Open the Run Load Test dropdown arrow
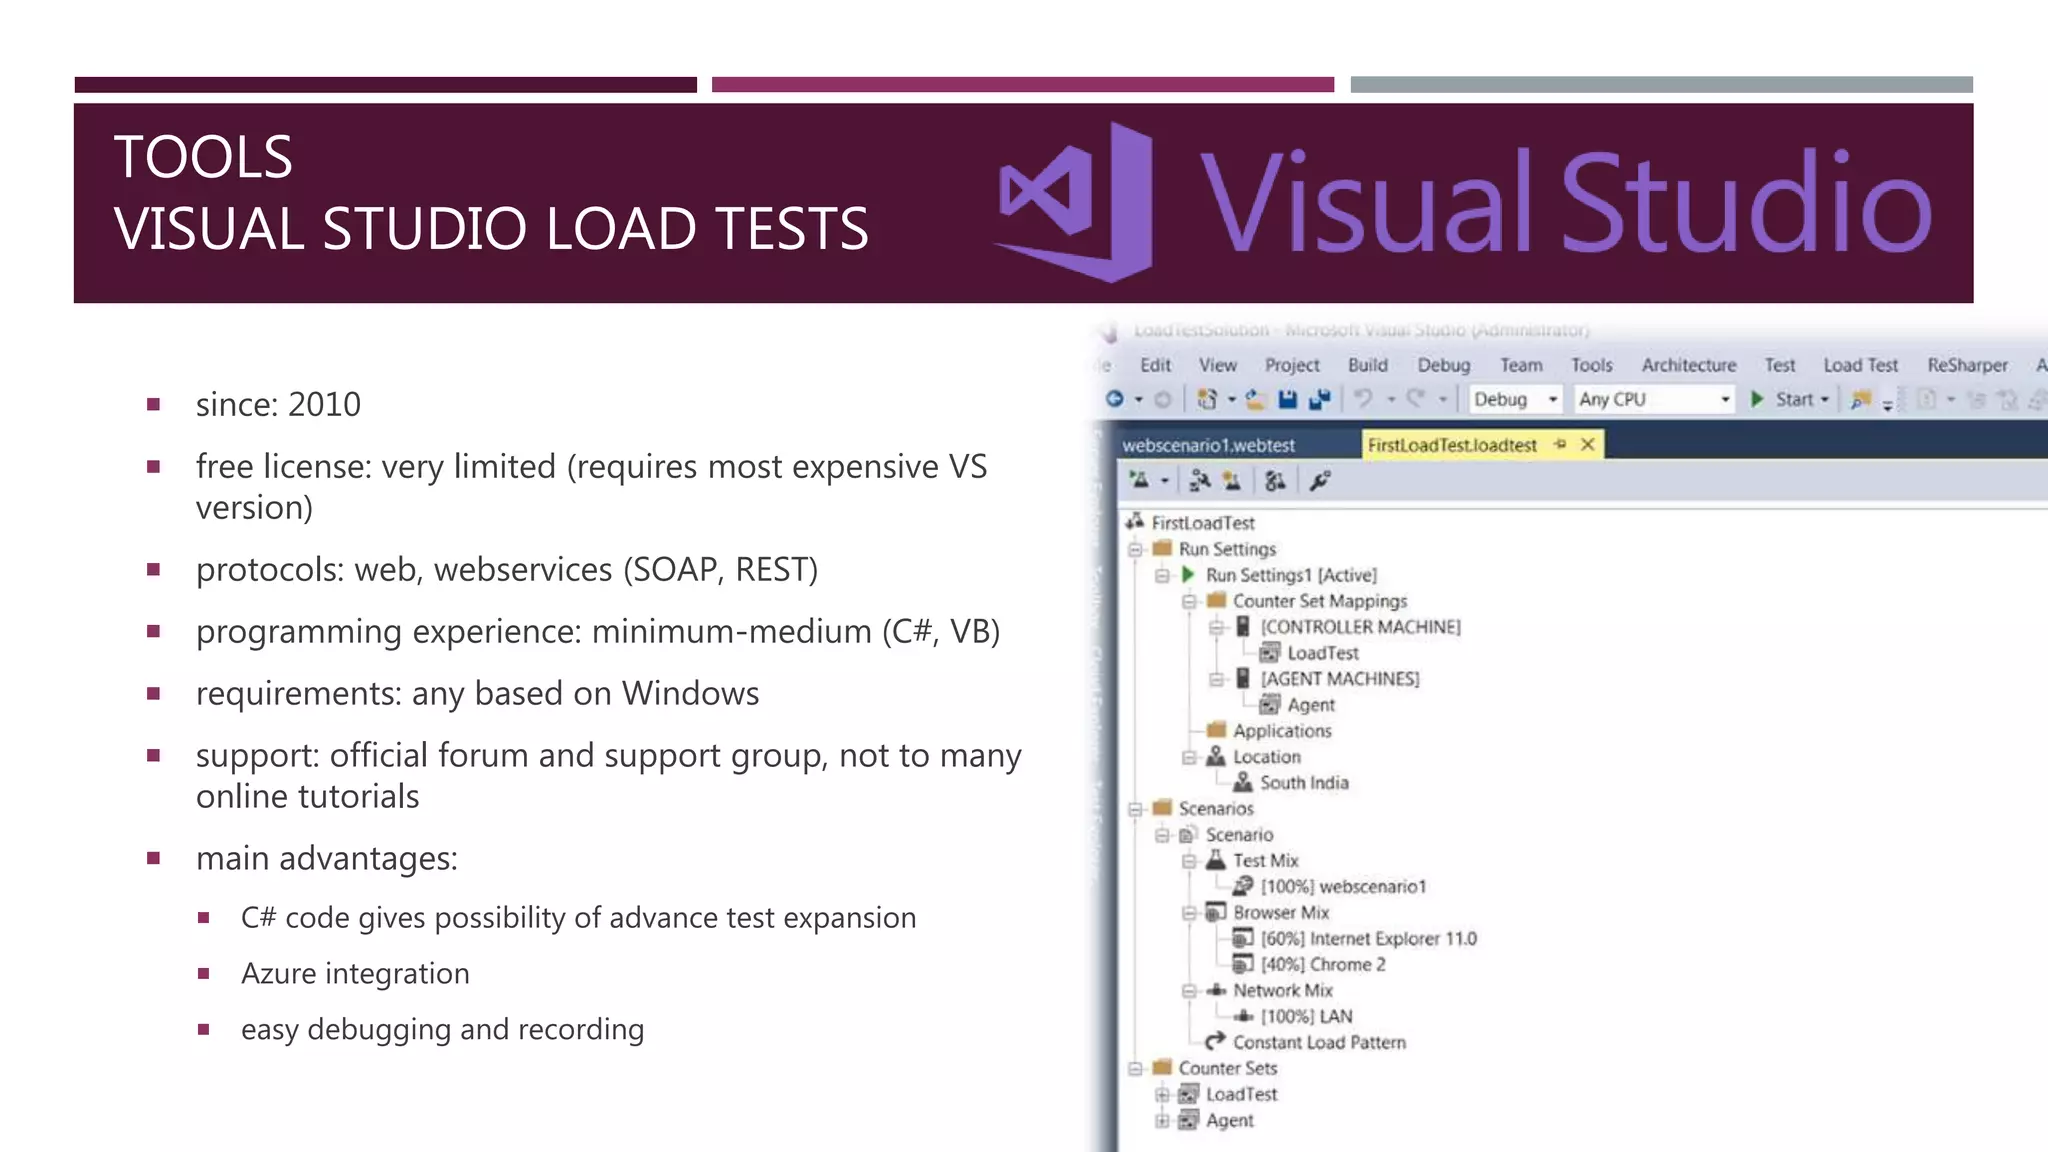Viewport: 2048px width, 1152px height. click(x=1165, y=481)
